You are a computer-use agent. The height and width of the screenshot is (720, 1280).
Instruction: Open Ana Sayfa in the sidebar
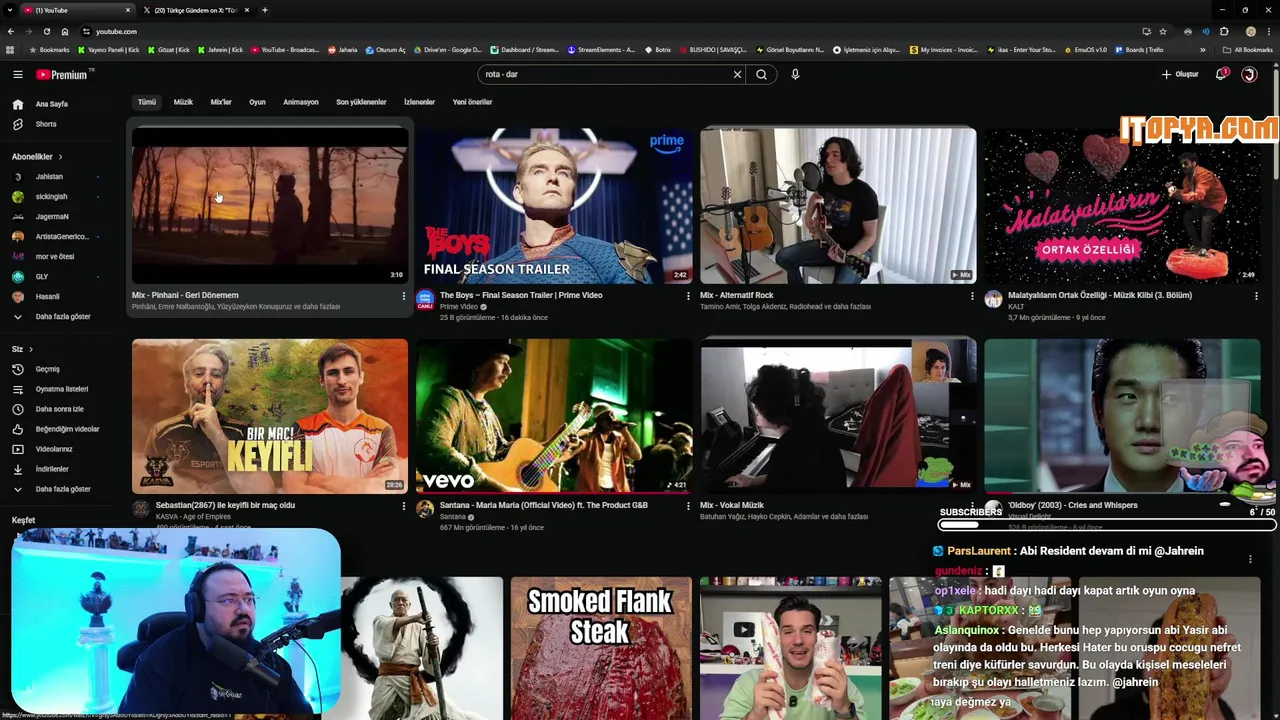(x=52, y=104)
